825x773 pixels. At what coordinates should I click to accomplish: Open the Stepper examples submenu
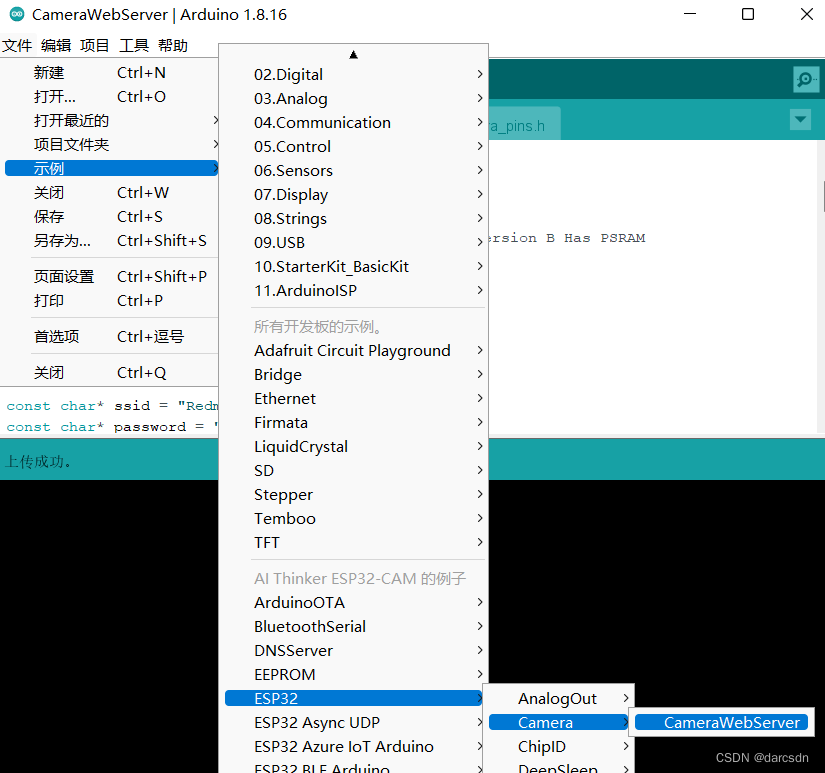point(354,495)
